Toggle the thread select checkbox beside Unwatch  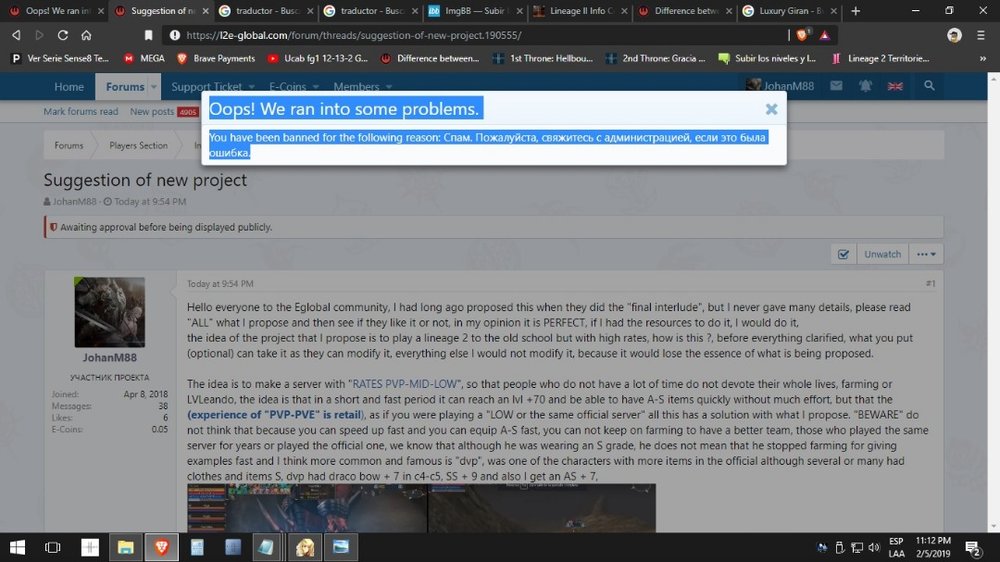point(843,254)
